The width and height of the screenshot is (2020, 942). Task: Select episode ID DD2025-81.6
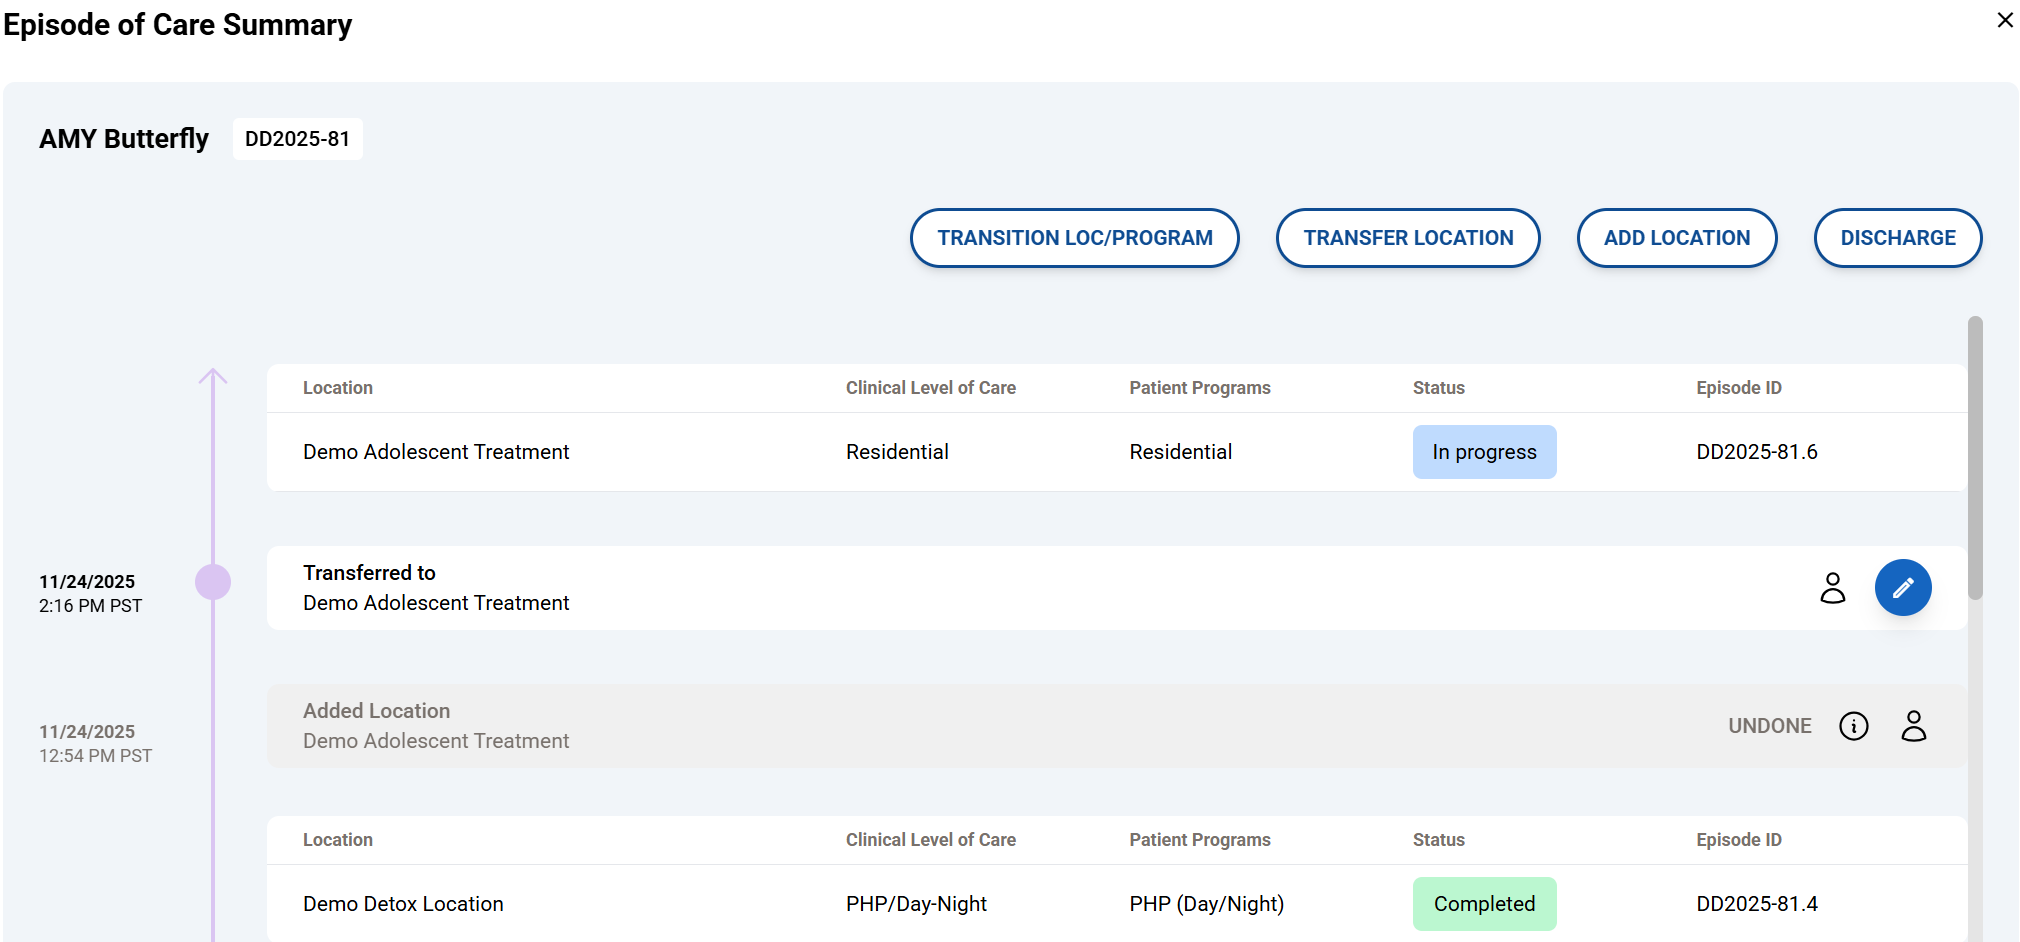pos(1756,452)
